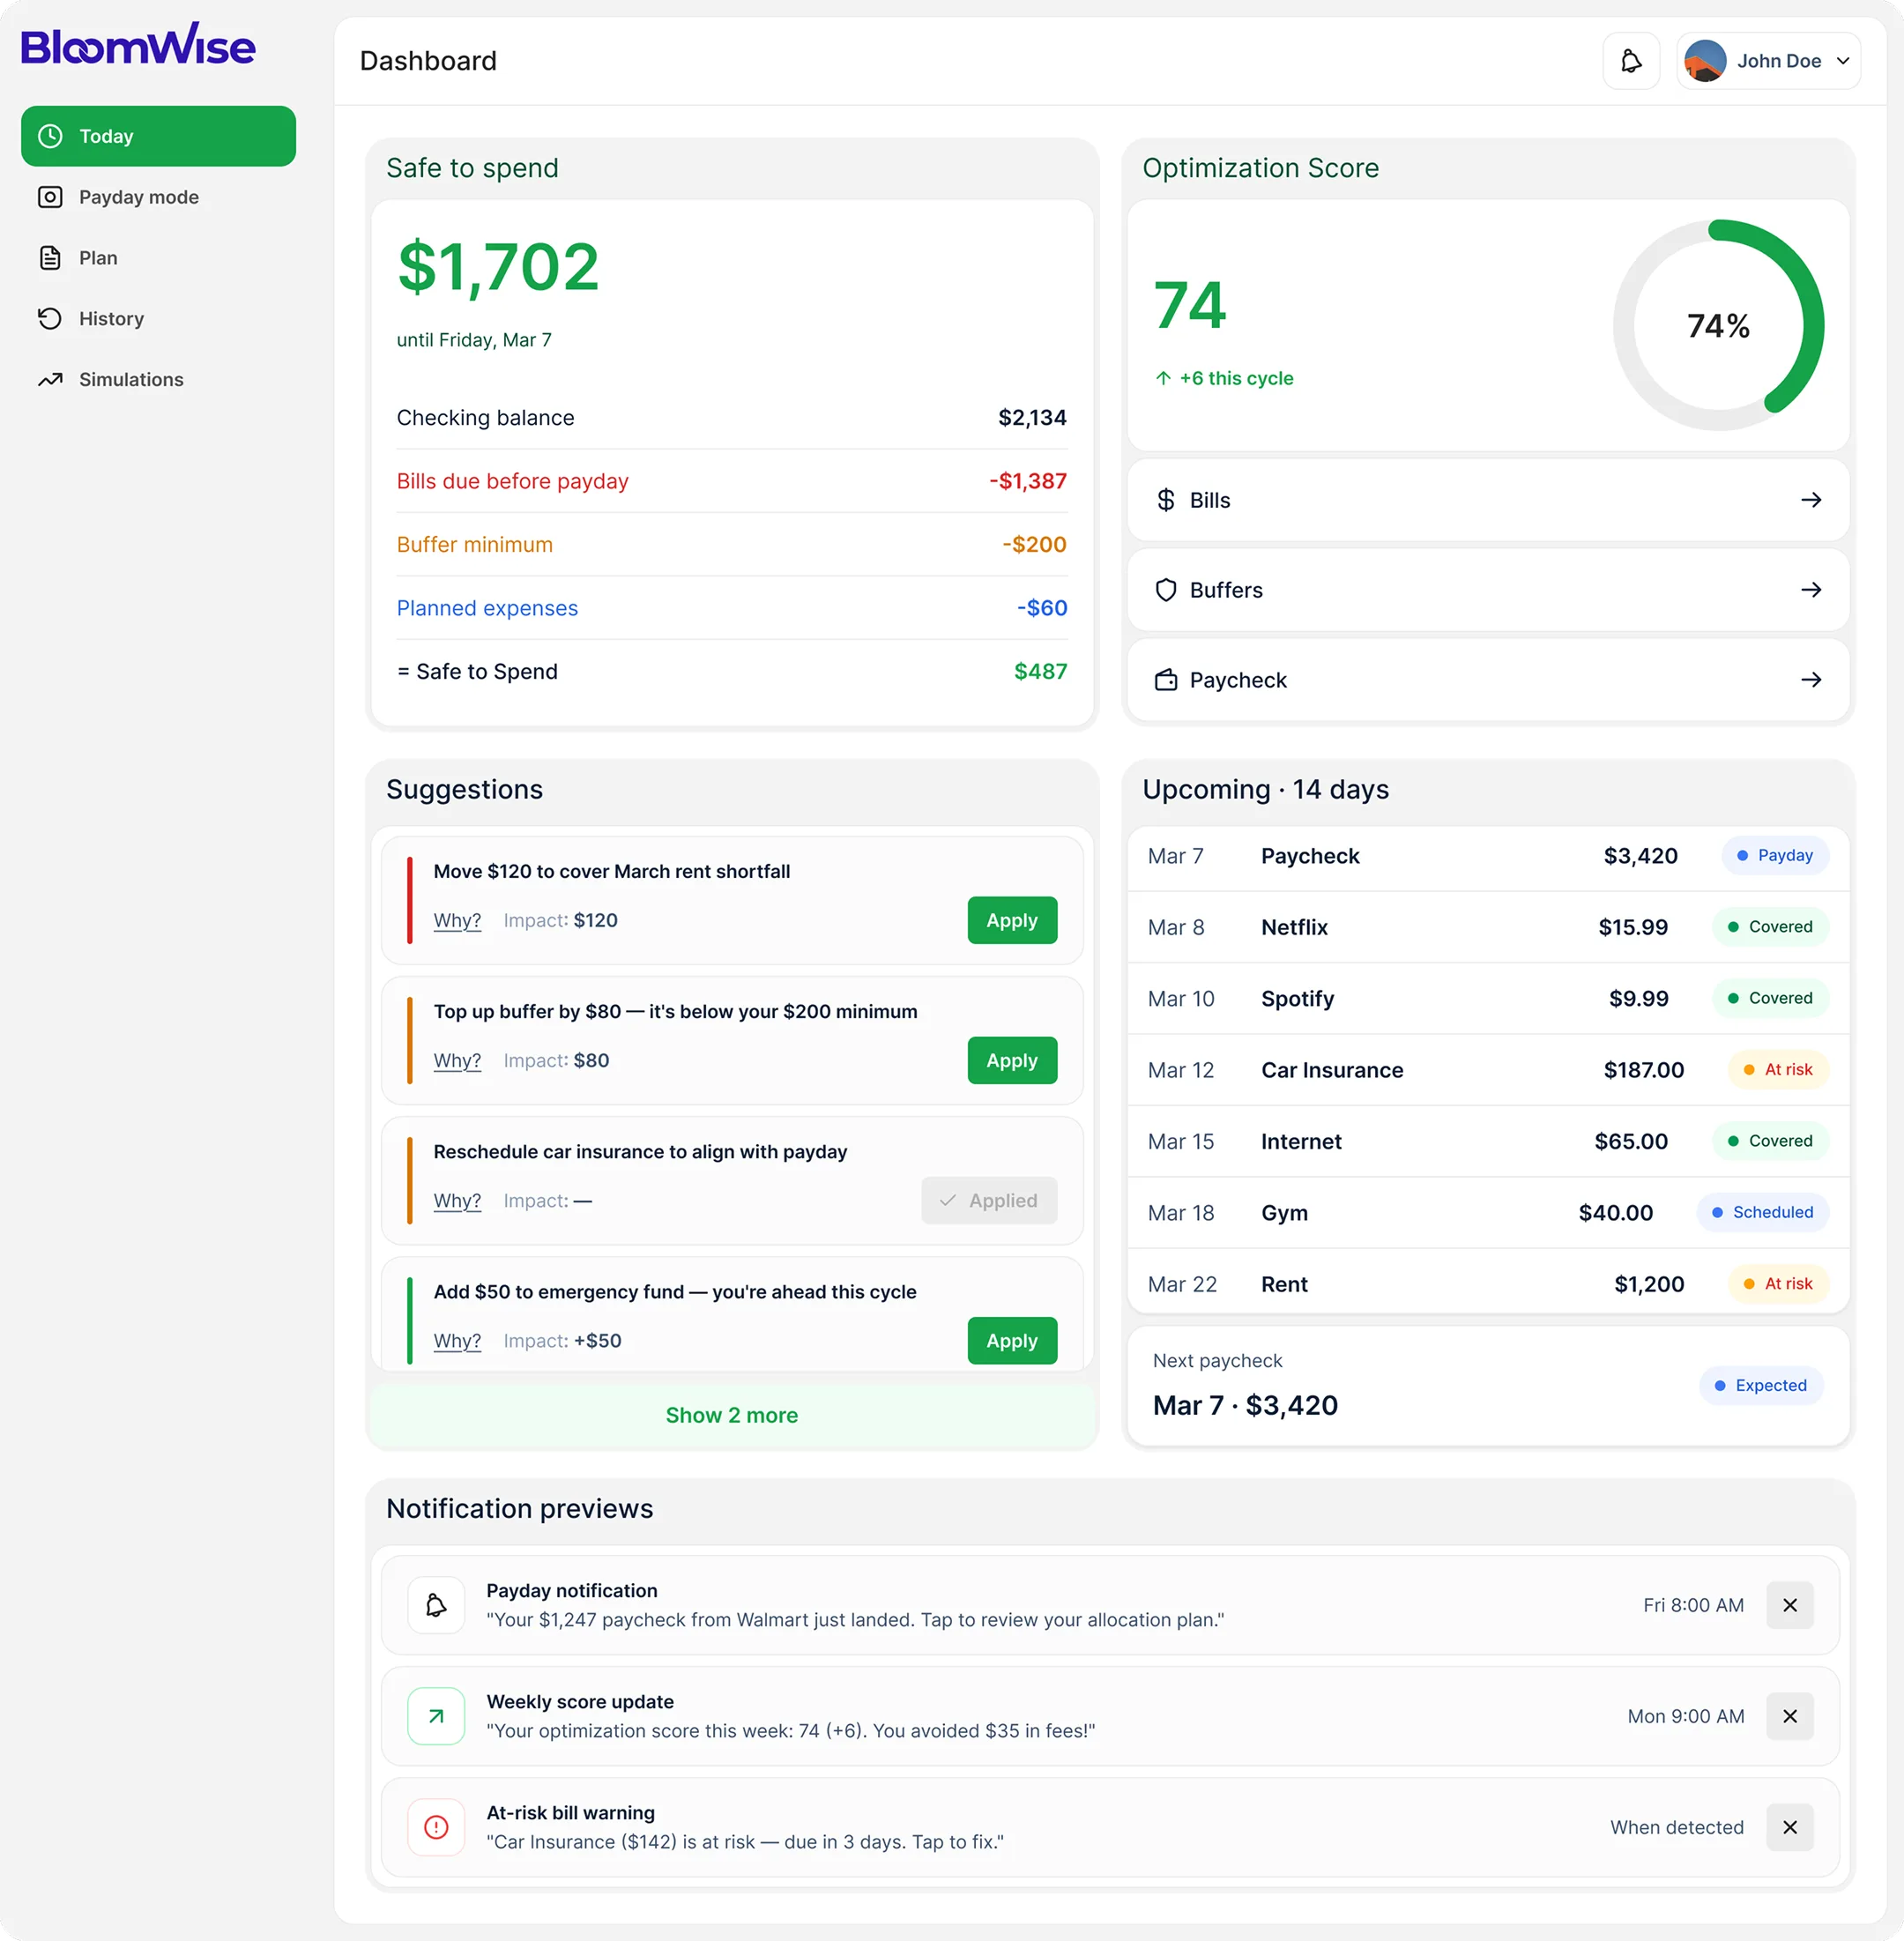Click the up arrow beside +6 this cycle
The height and width of the screenshot is (1941, 1904).
(1163, 378)
